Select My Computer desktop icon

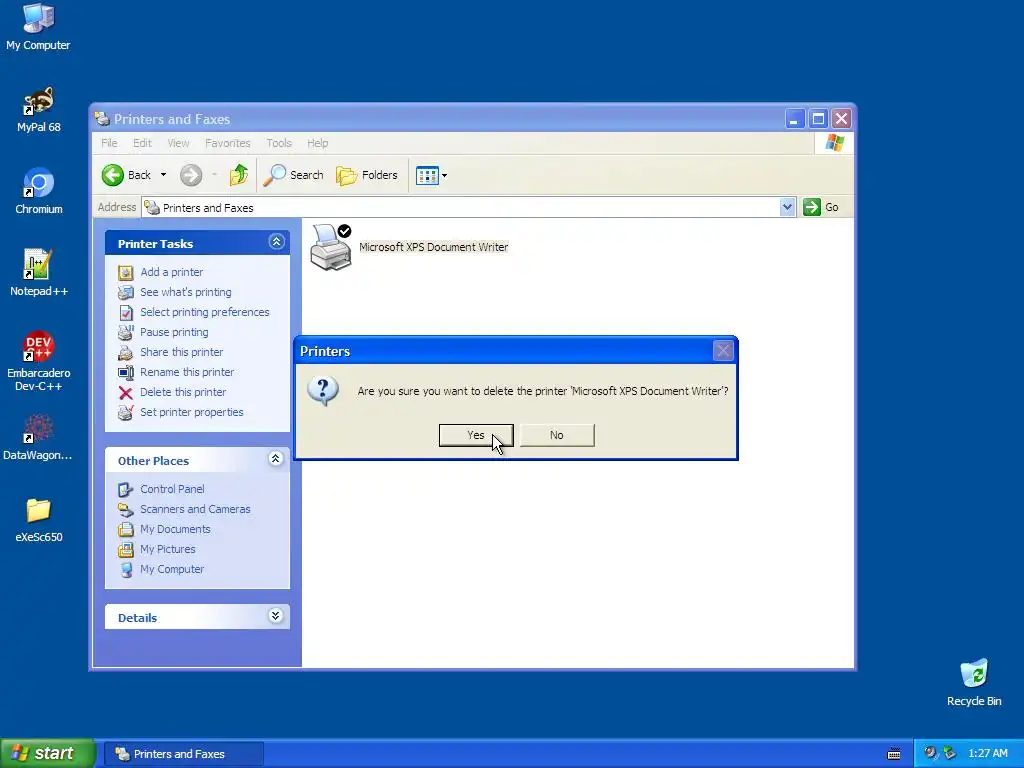(38, 27)
